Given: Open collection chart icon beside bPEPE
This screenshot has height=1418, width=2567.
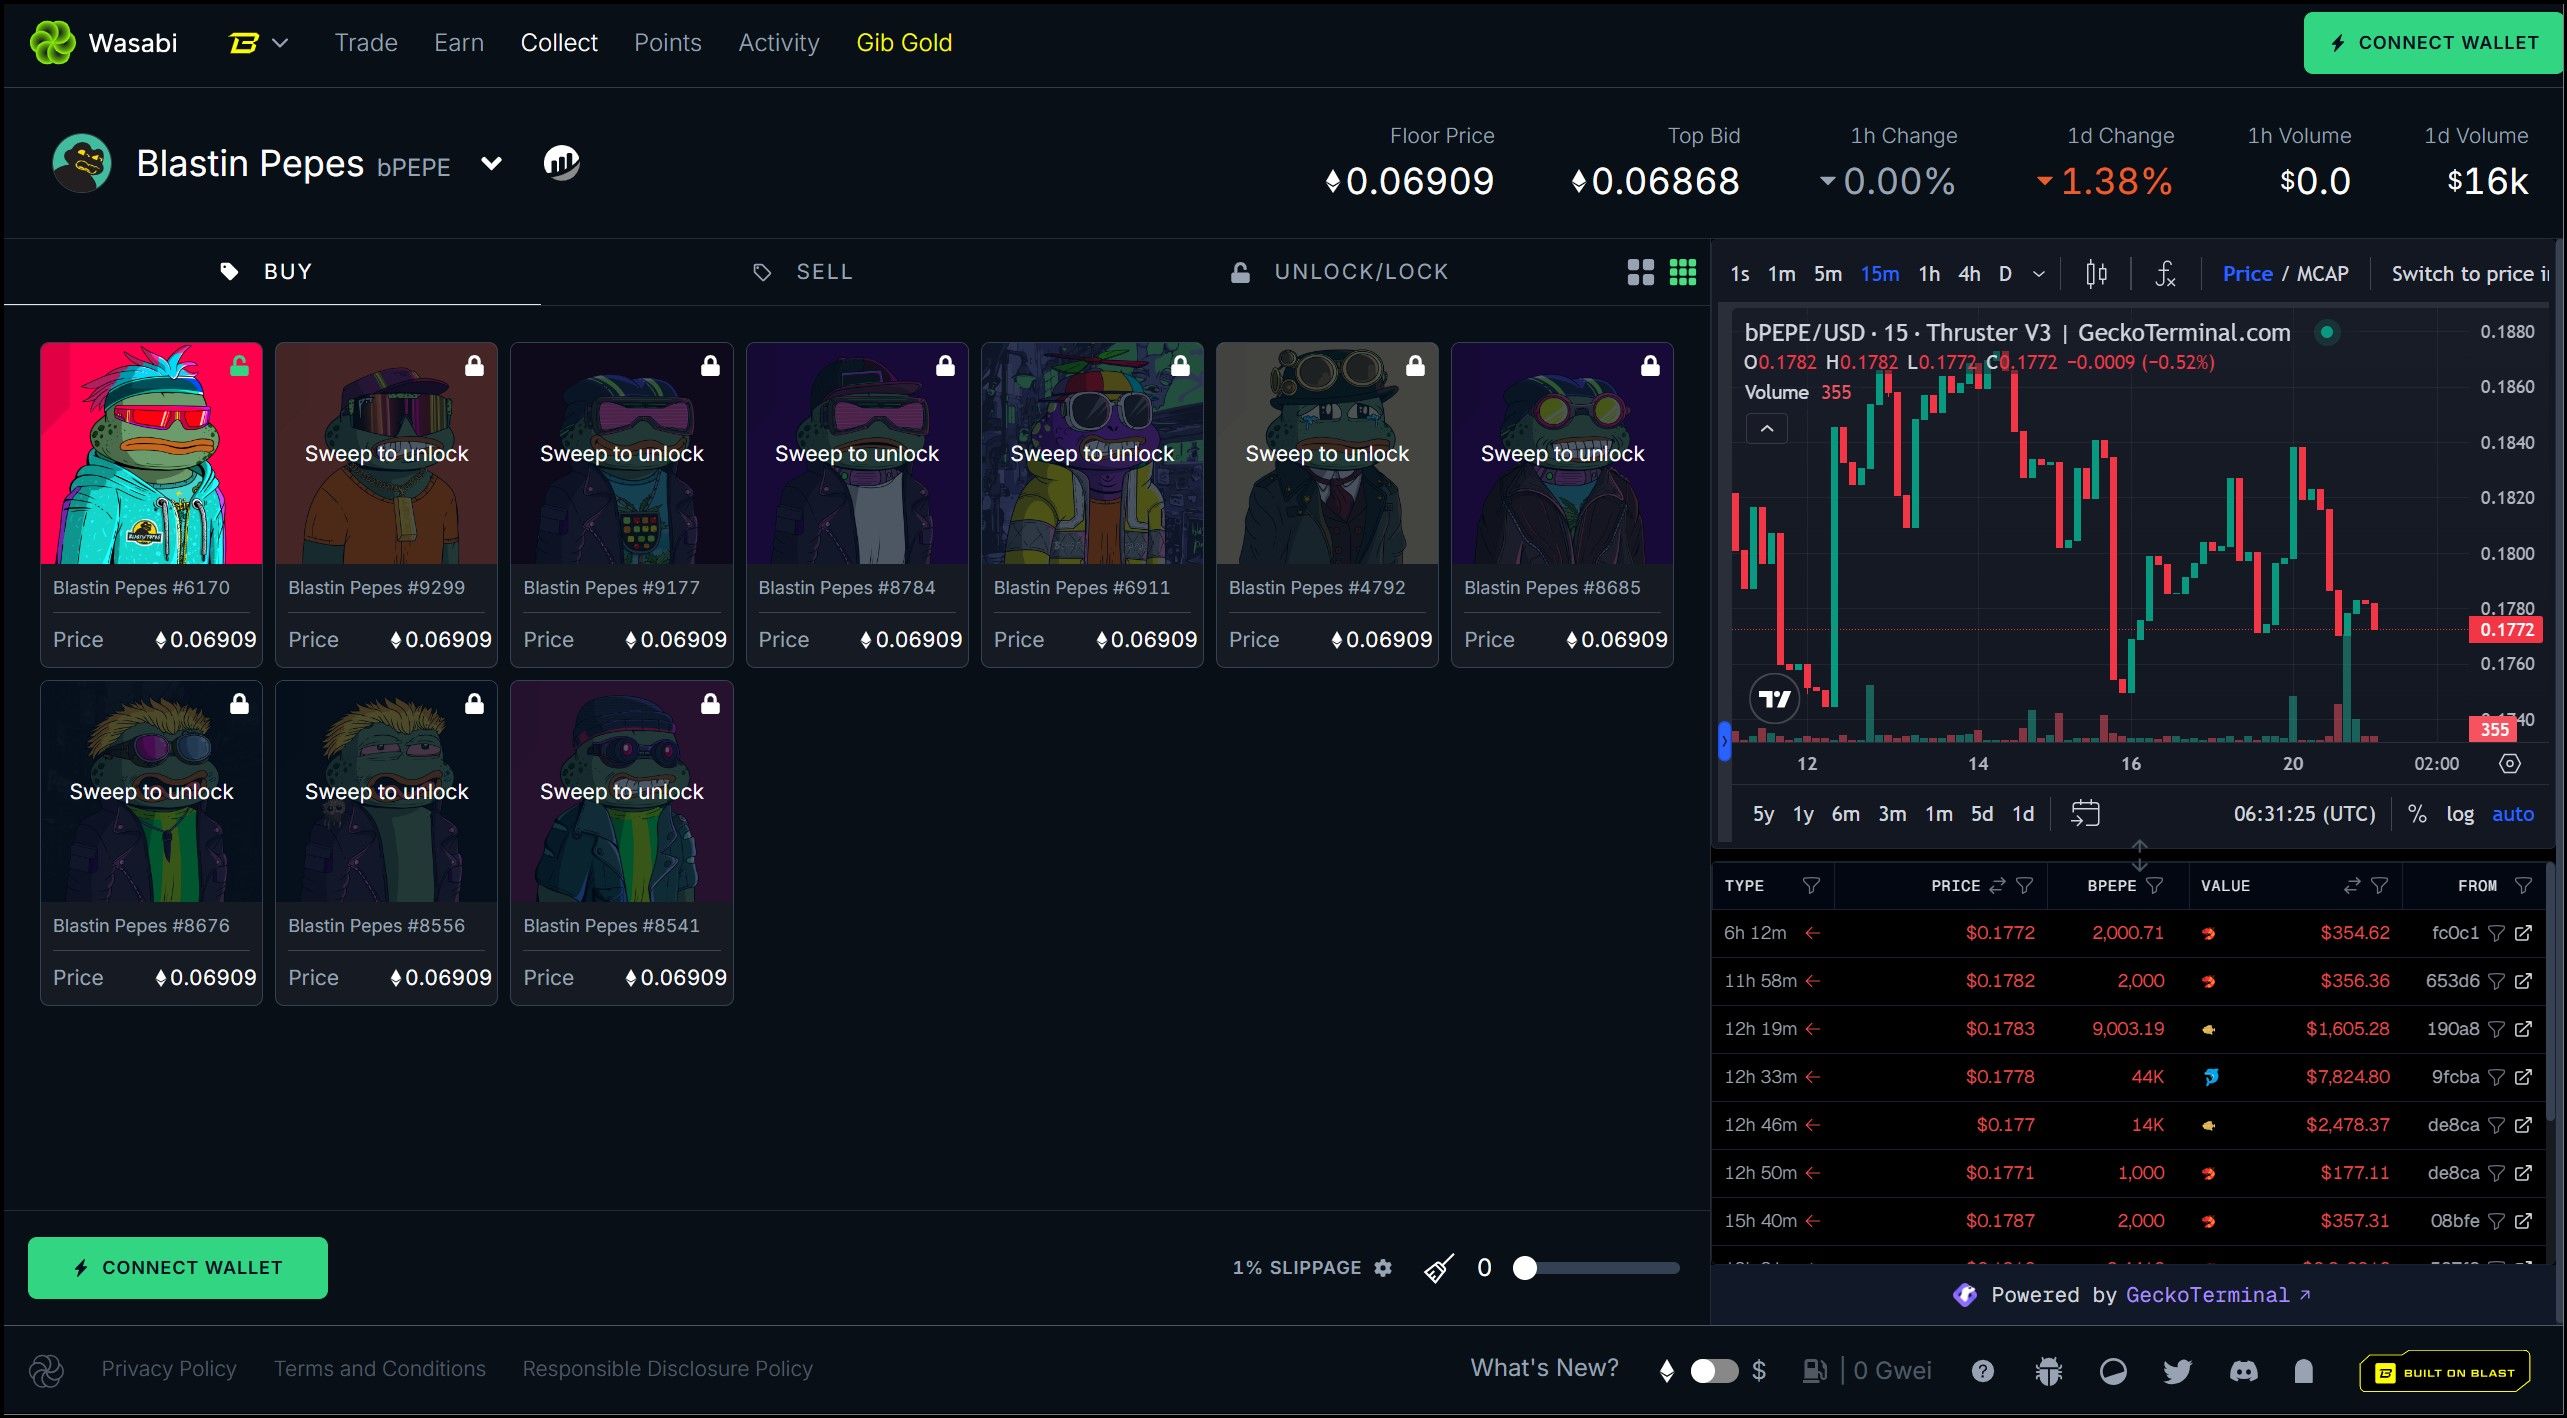Looking at the screenshot, I should click(x=561, y=163).
